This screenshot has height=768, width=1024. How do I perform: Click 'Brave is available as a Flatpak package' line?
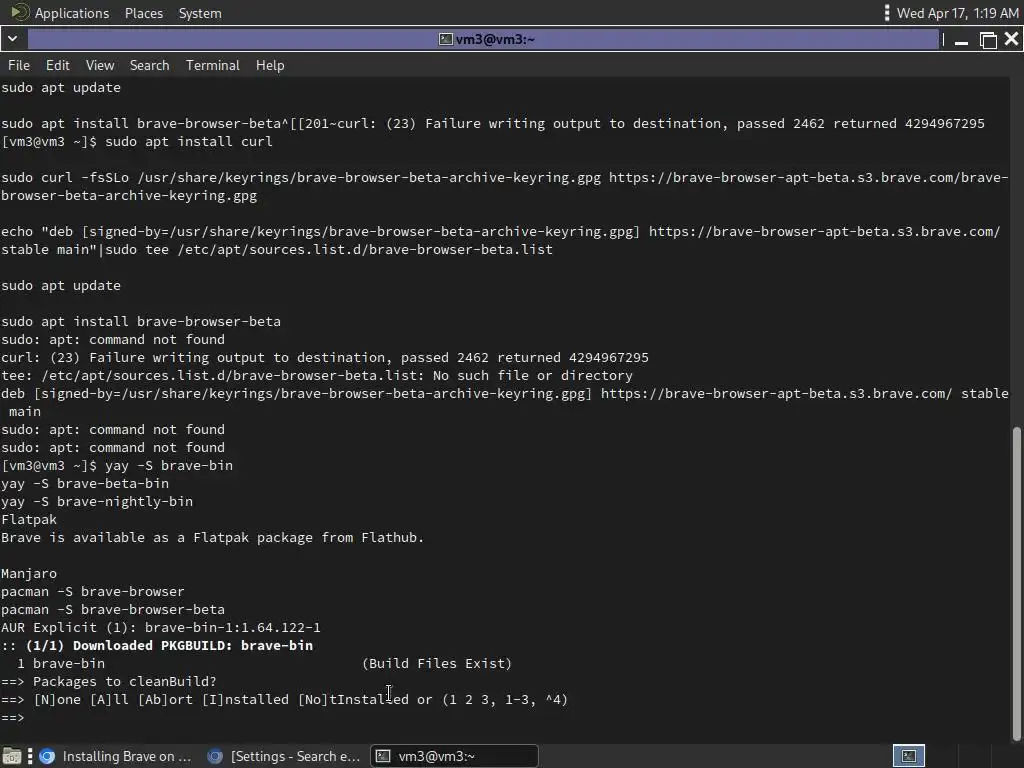pos(213,537)
